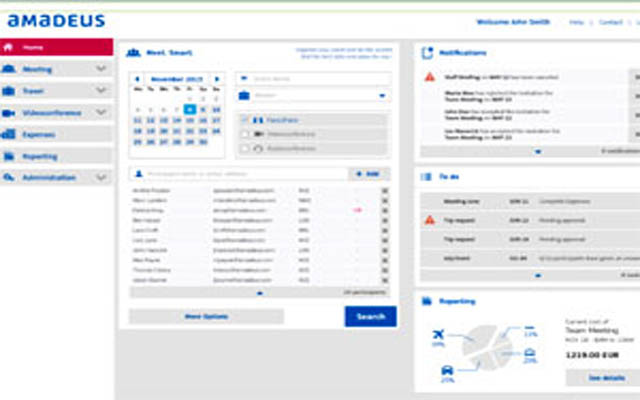Click the Expenses icon in sidebar
The image size is (640, 400).
pos(9,134)
